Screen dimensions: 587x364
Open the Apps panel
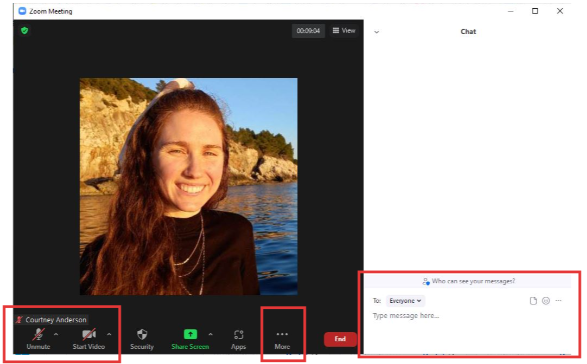click(238, 339)
